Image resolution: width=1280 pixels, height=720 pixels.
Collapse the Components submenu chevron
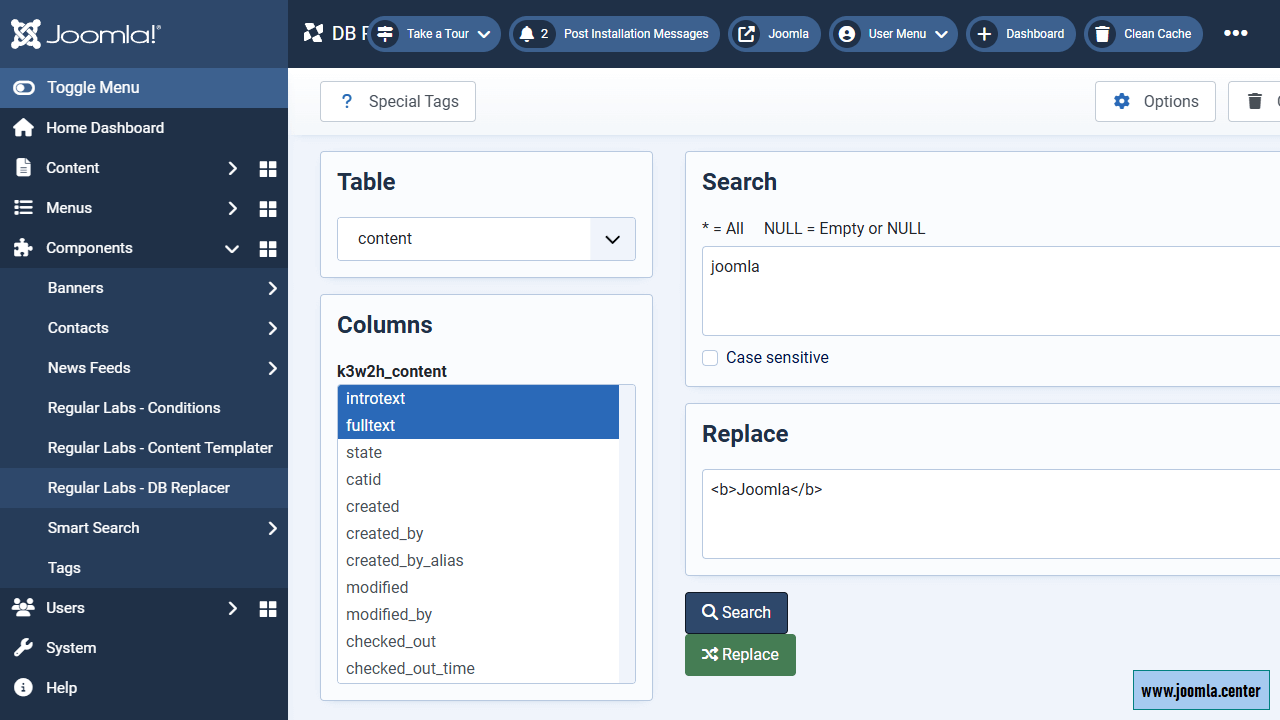tap(232, 248)
